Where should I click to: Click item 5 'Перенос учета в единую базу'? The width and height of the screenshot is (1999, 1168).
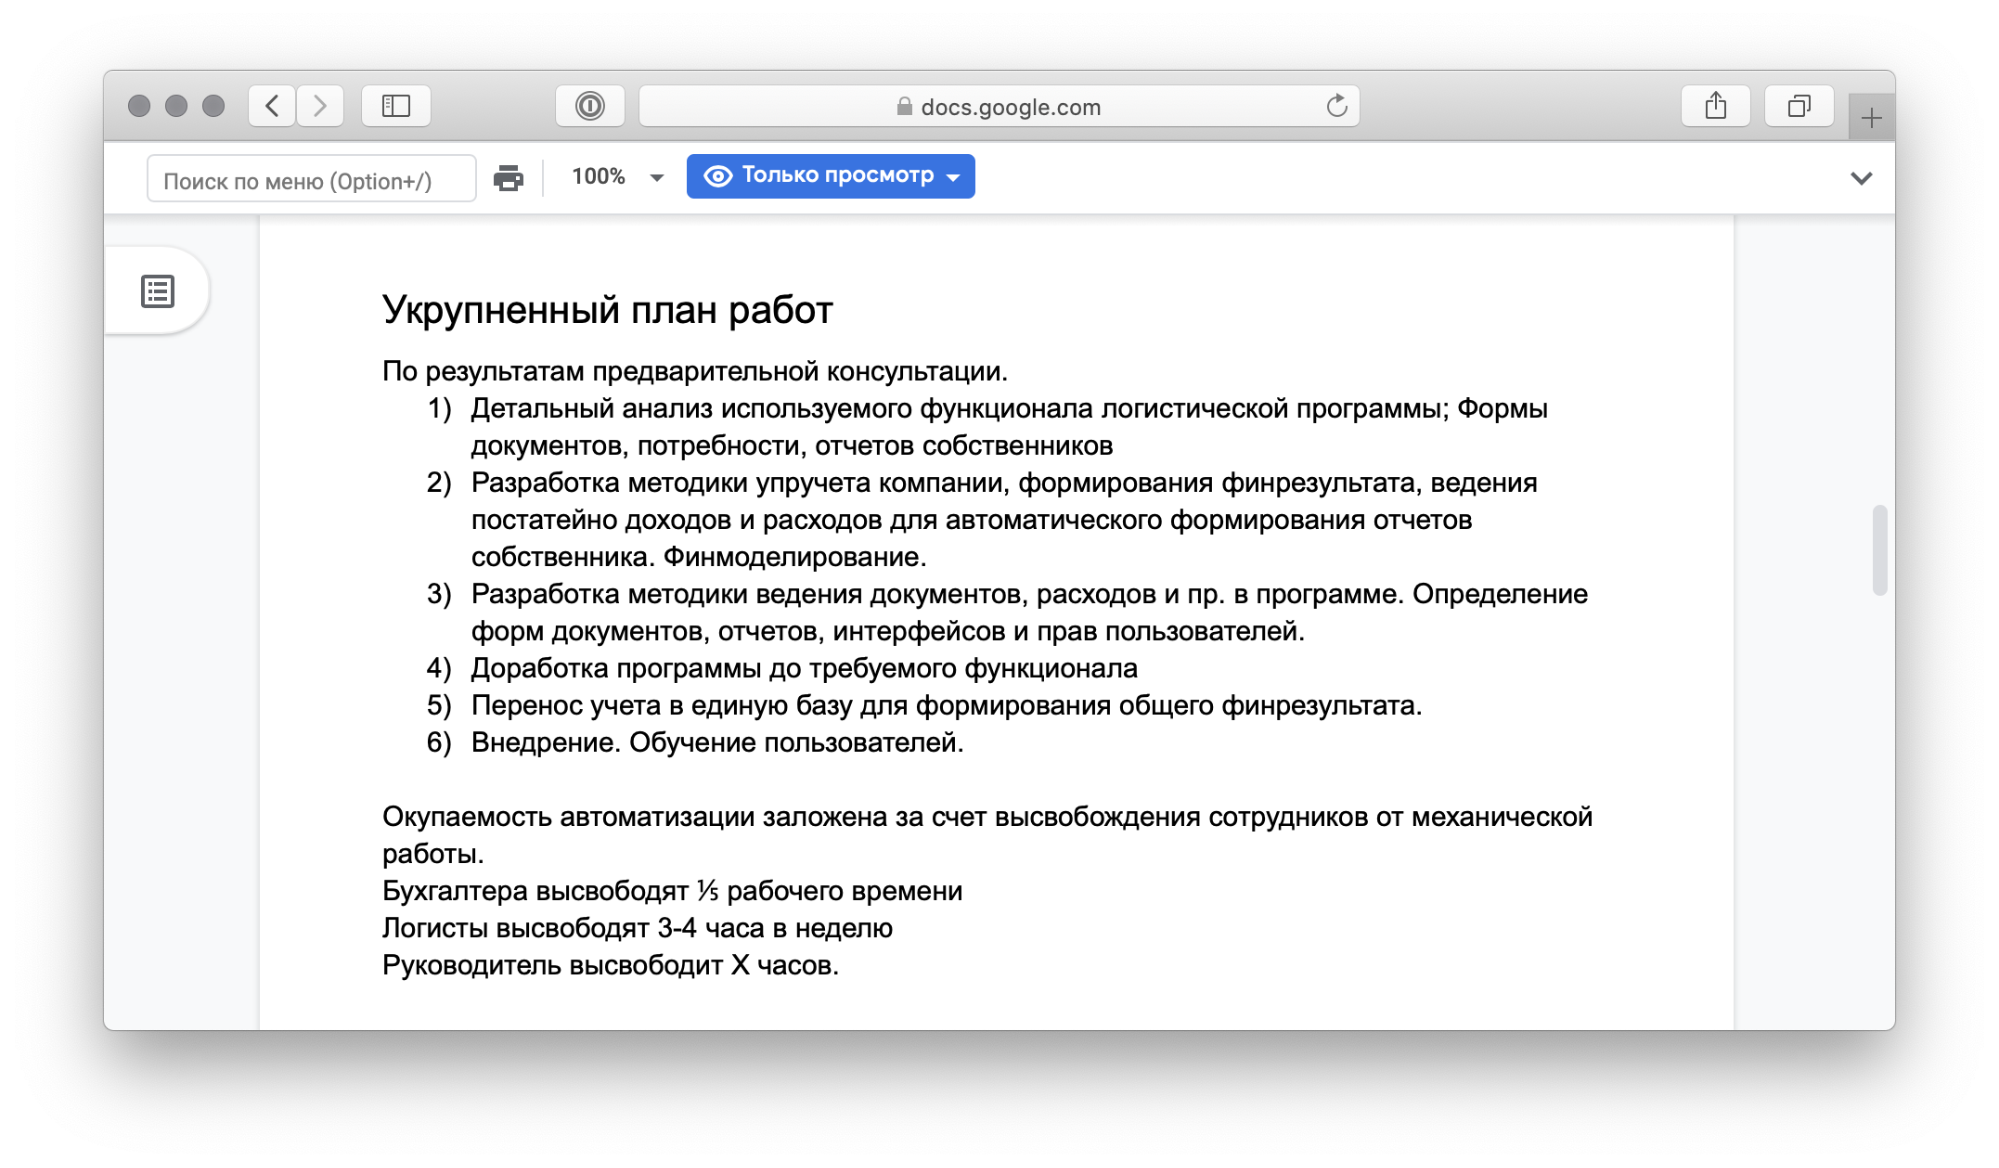pyautogui.click(x=946, y=705)
